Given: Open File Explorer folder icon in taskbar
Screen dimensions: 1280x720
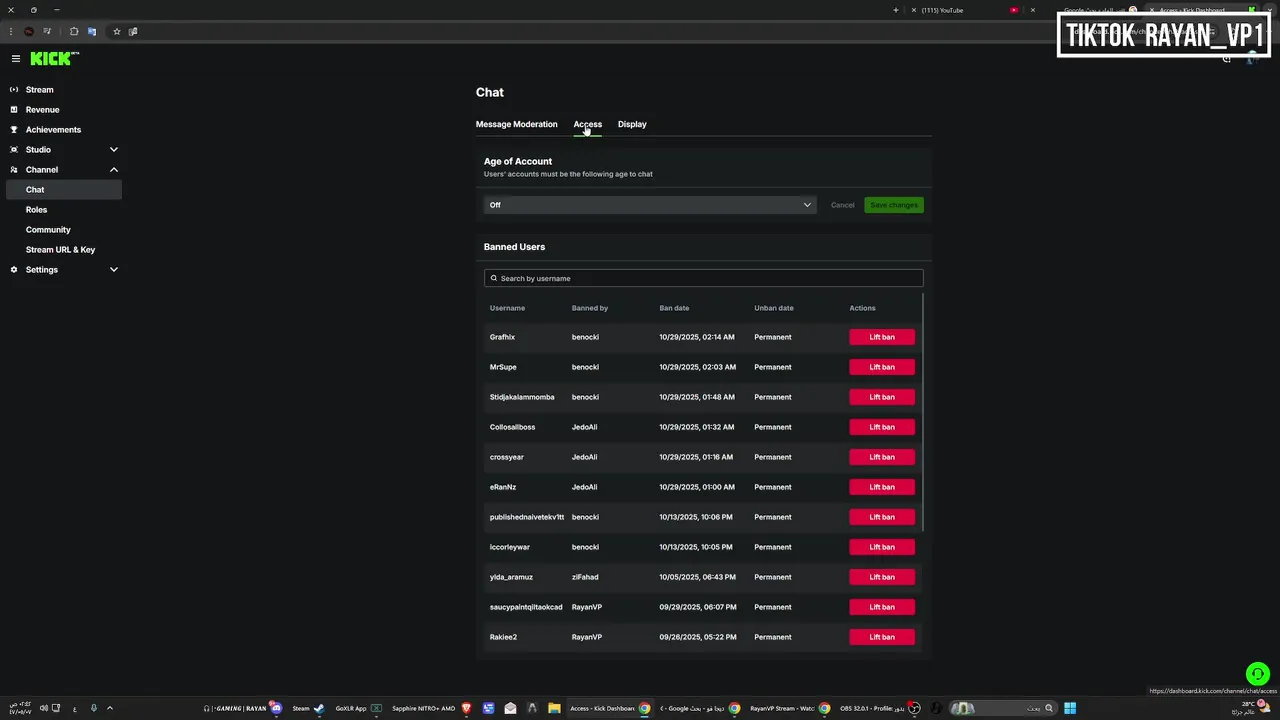Looking at the screenshot, I should pos(554,708).
